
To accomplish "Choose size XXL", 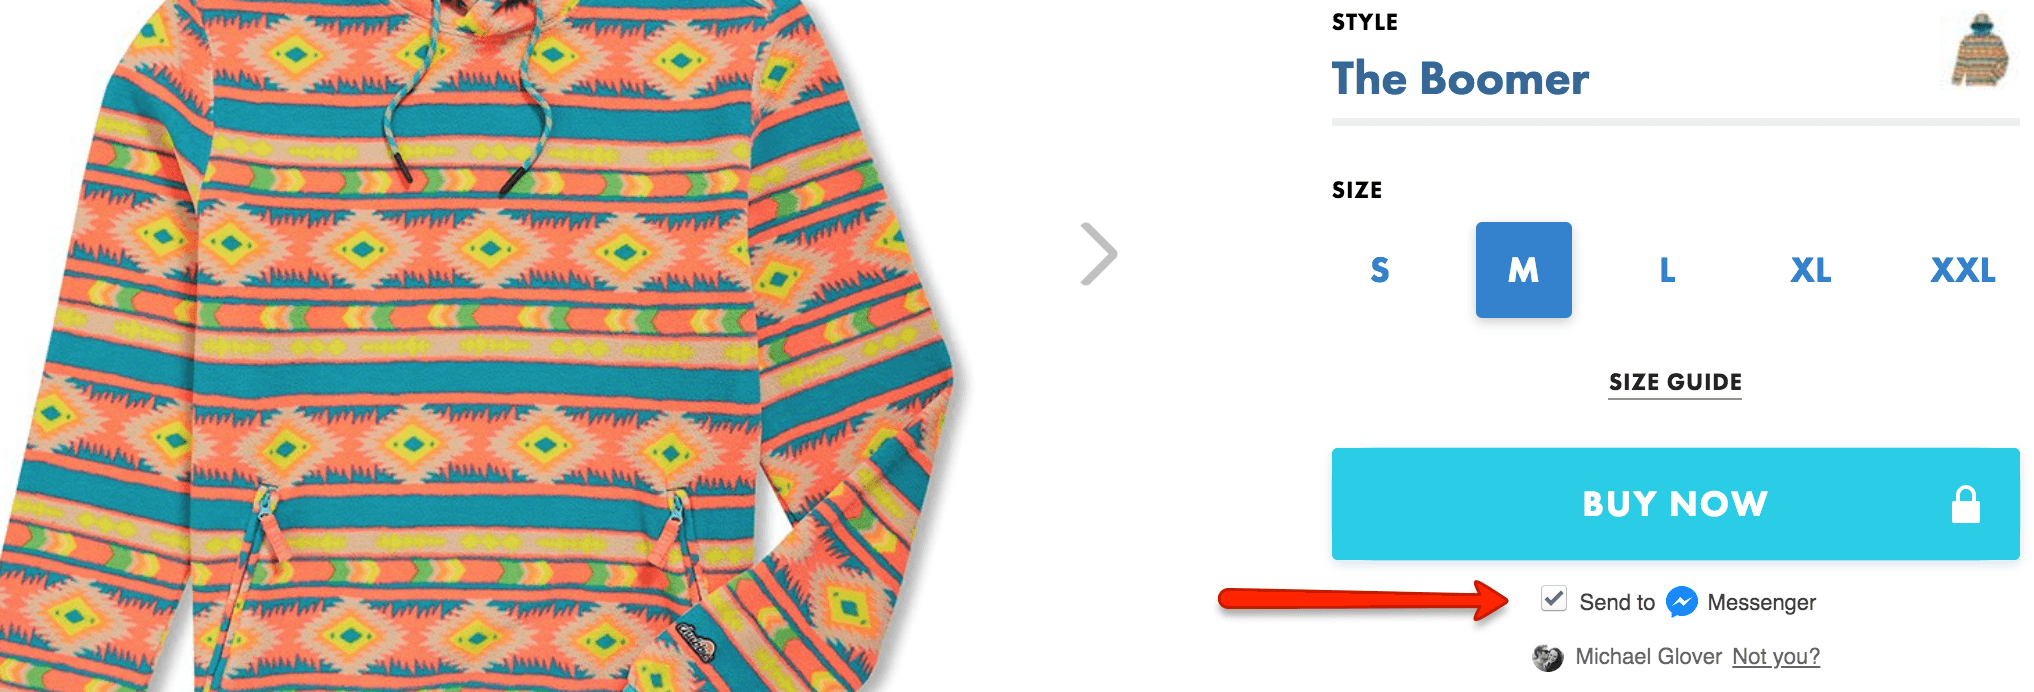I will click(1962, 270).
